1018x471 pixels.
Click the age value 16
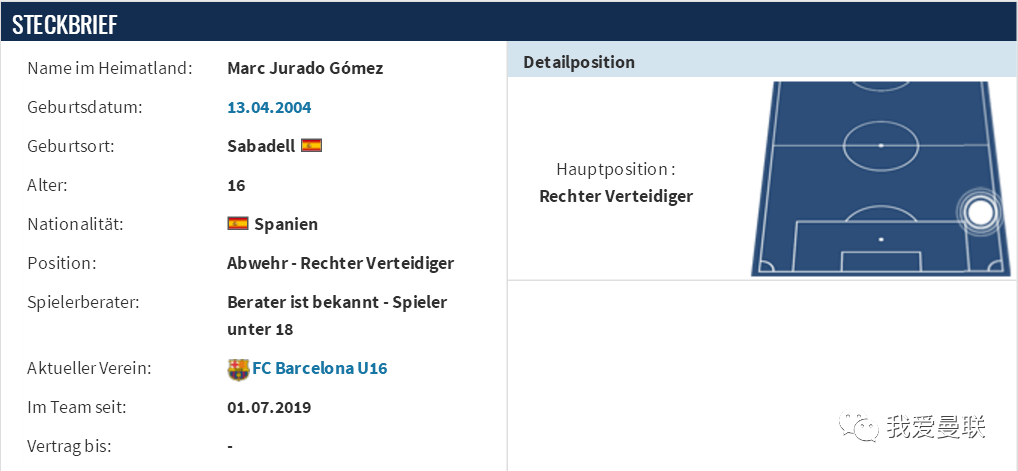point(236,185)
